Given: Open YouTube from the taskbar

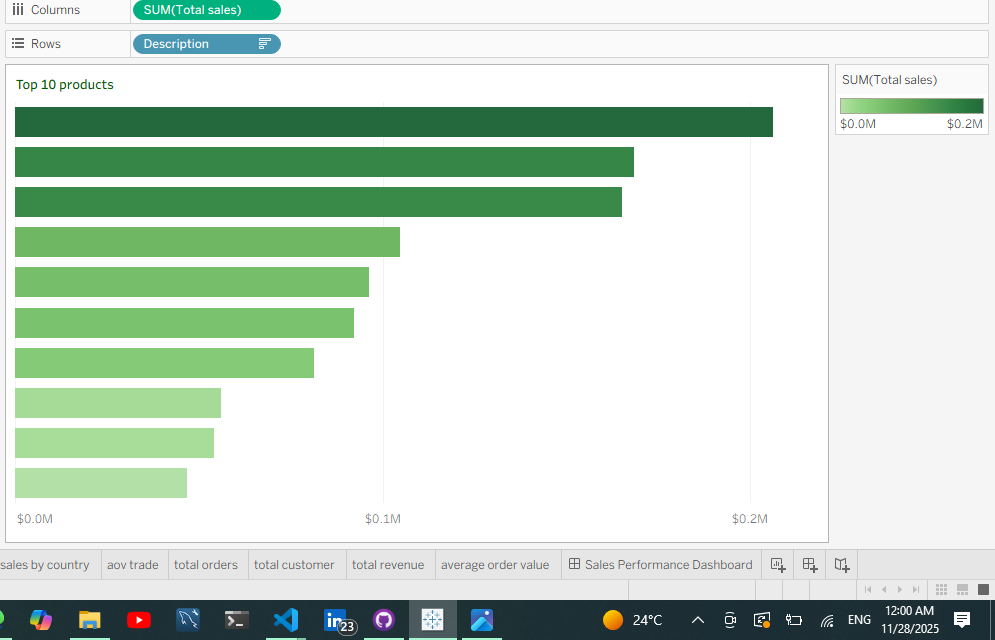Looking at the screenshot, I should pyautogui.click(x=138, y=620).
